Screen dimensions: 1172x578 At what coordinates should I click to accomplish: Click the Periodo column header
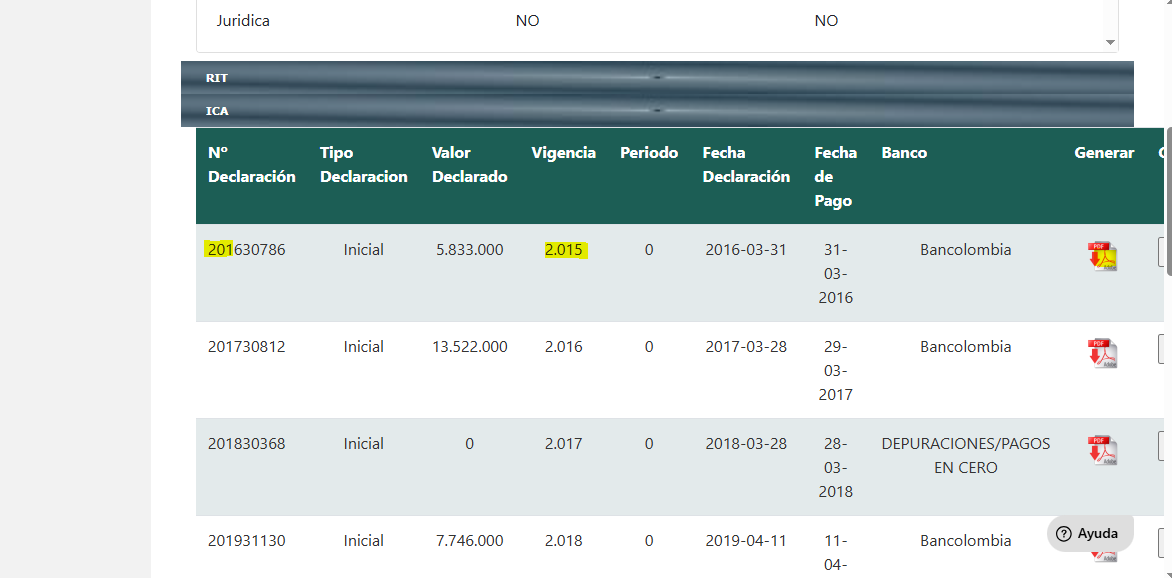[x=649, y=153]
